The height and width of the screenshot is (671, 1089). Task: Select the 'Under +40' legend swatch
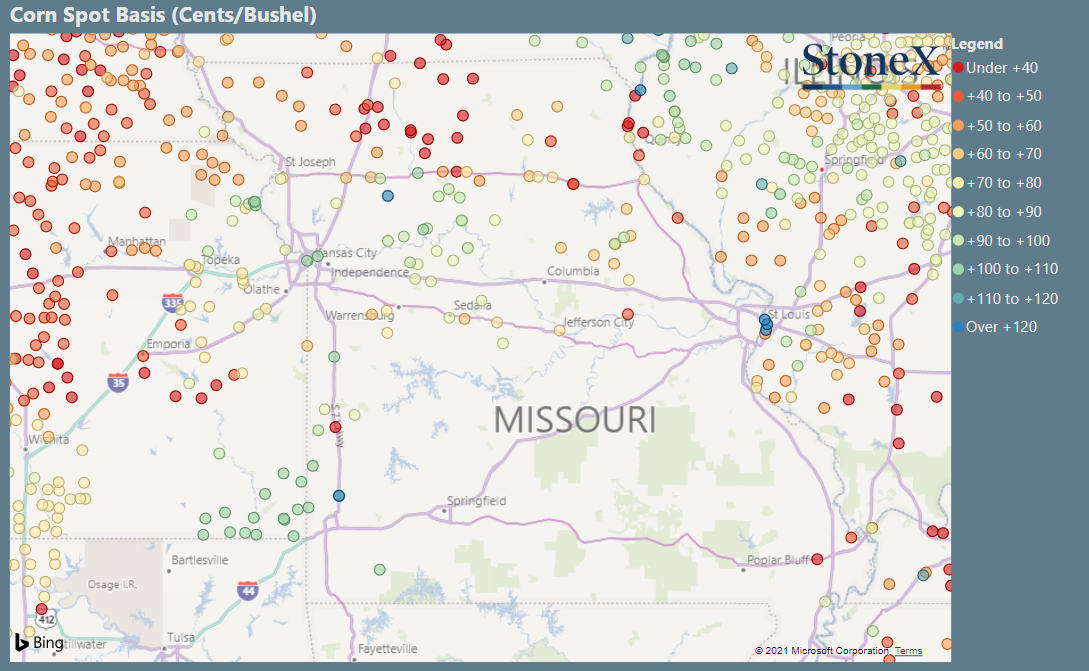pos(958,67)
